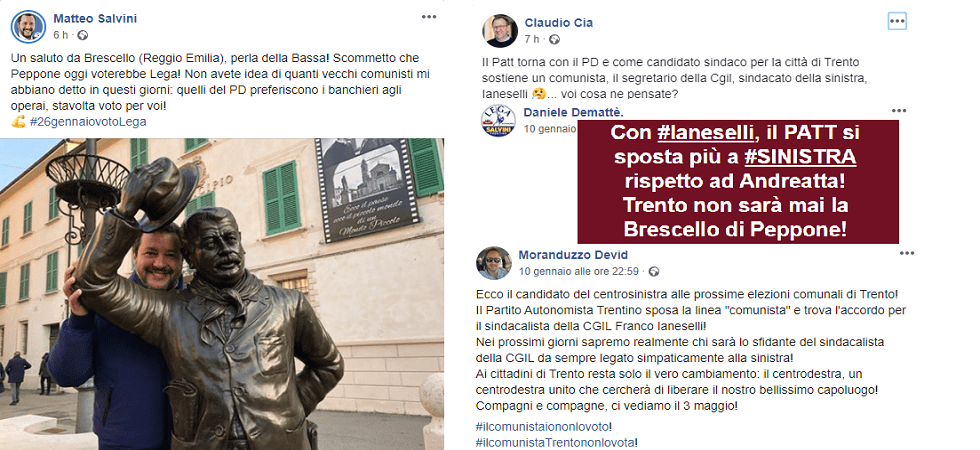Image resolution: width=980 pixels, height=450 pixels.
Task: Open the Claudio Cia name link
Action: point(559,23)
